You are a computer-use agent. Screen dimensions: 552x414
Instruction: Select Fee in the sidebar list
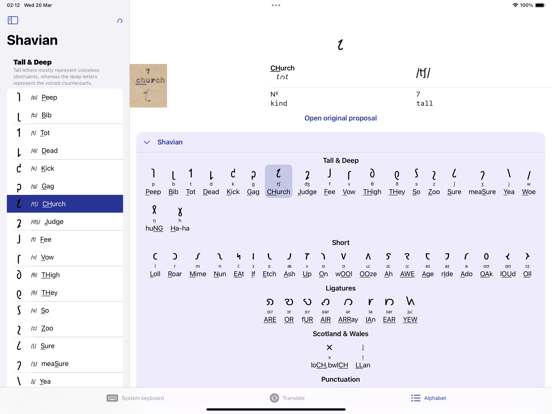(65, 239)
